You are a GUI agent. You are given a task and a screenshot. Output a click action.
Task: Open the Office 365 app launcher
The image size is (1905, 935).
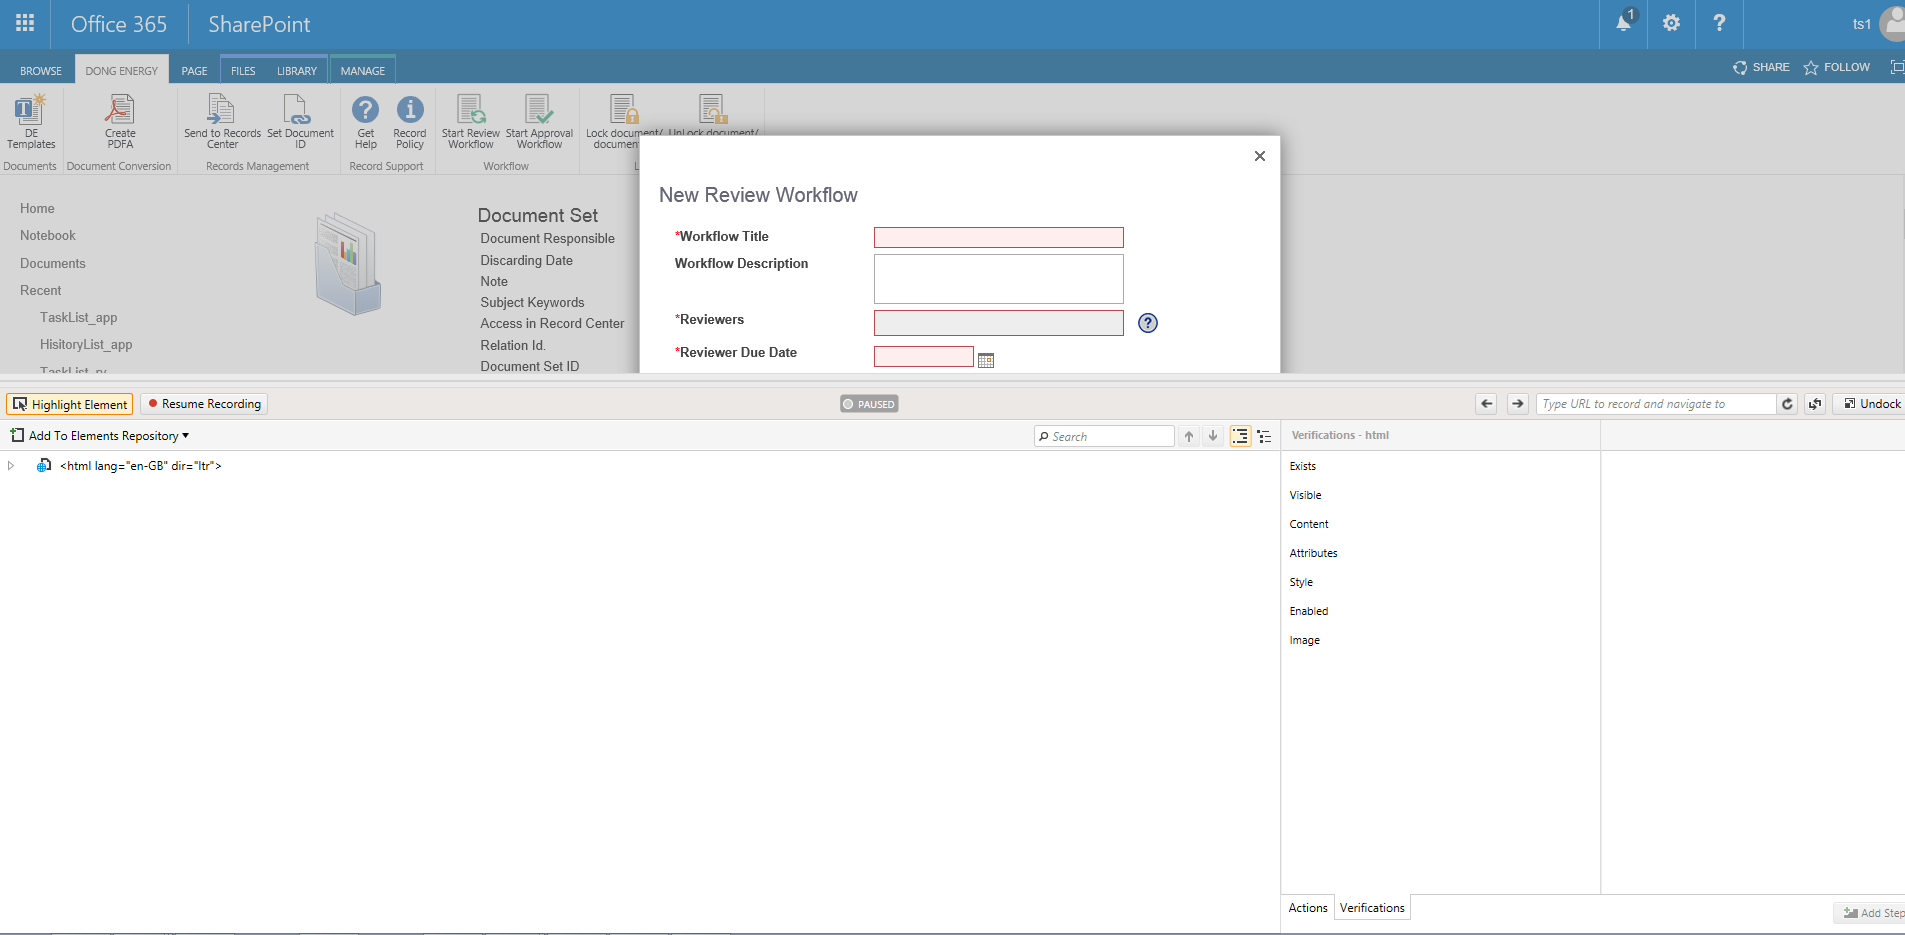pyautogui.click(x=25, y=24)
